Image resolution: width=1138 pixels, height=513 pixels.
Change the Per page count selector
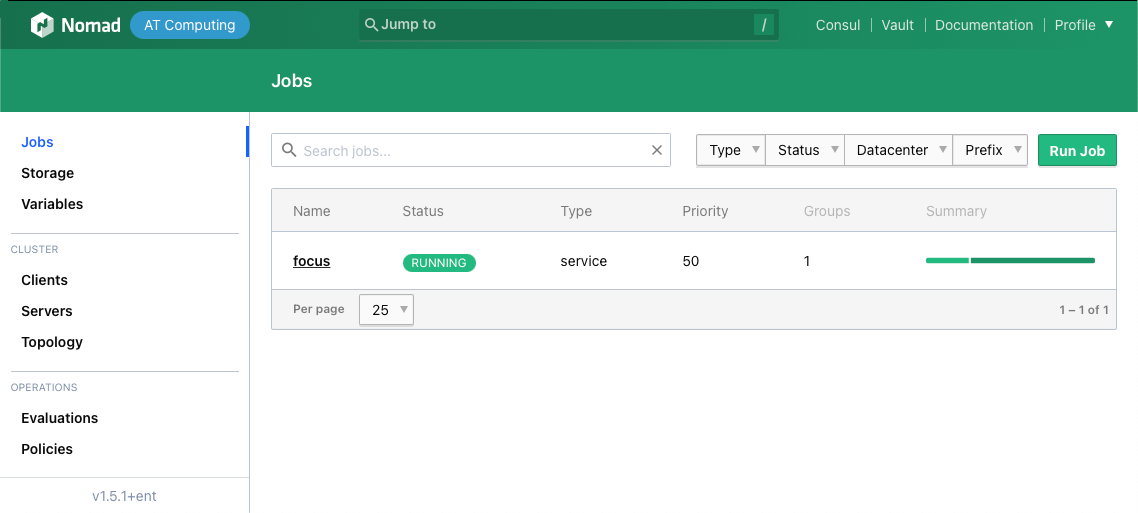pyautogui.click(x=386, y=310)
